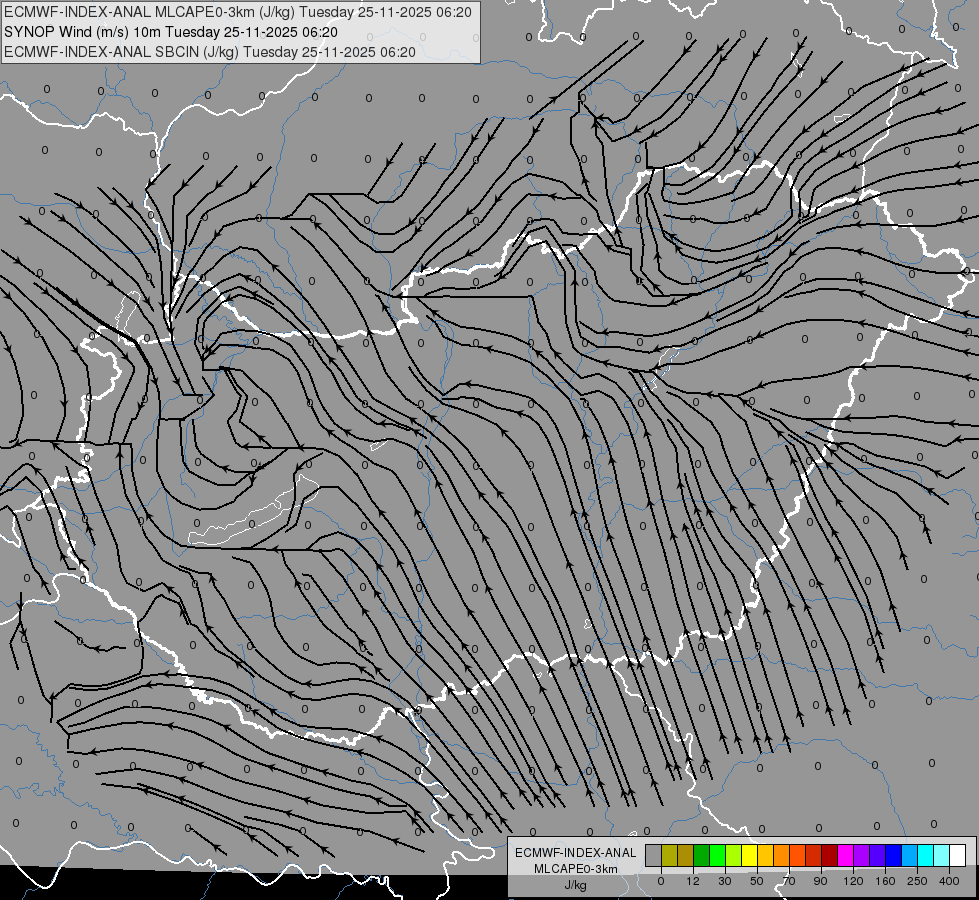Click the 'J/kg' unit label in the legend
The height and width of the screenshot is (900, 979).
[x=576, y=885]
